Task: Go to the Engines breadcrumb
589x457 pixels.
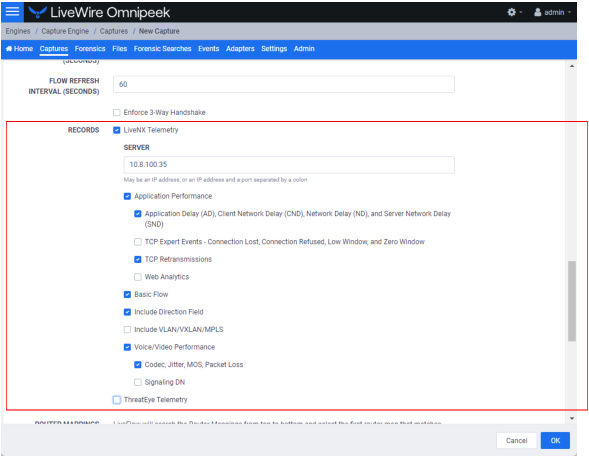Action: click(x=18, y=31)
